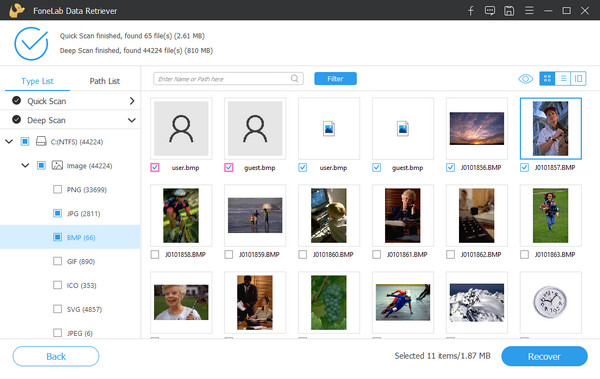600x379 pixels.
Task: Expand the Quick Scan section arrow
Action: pos(132,101)
